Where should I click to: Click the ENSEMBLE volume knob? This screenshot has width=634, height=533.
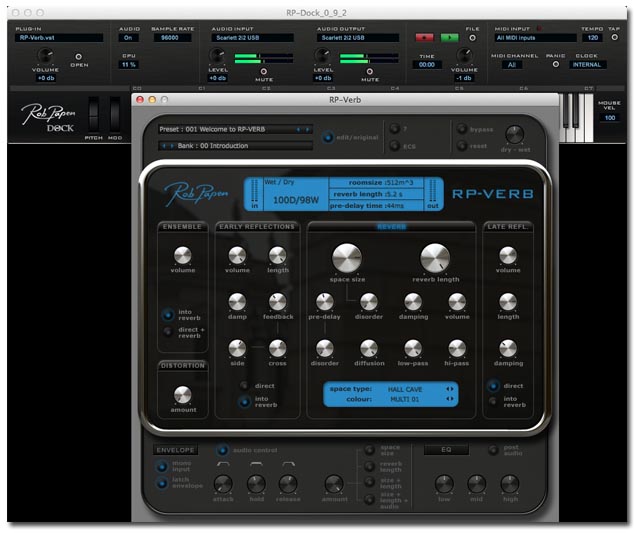tap(182, 255)
